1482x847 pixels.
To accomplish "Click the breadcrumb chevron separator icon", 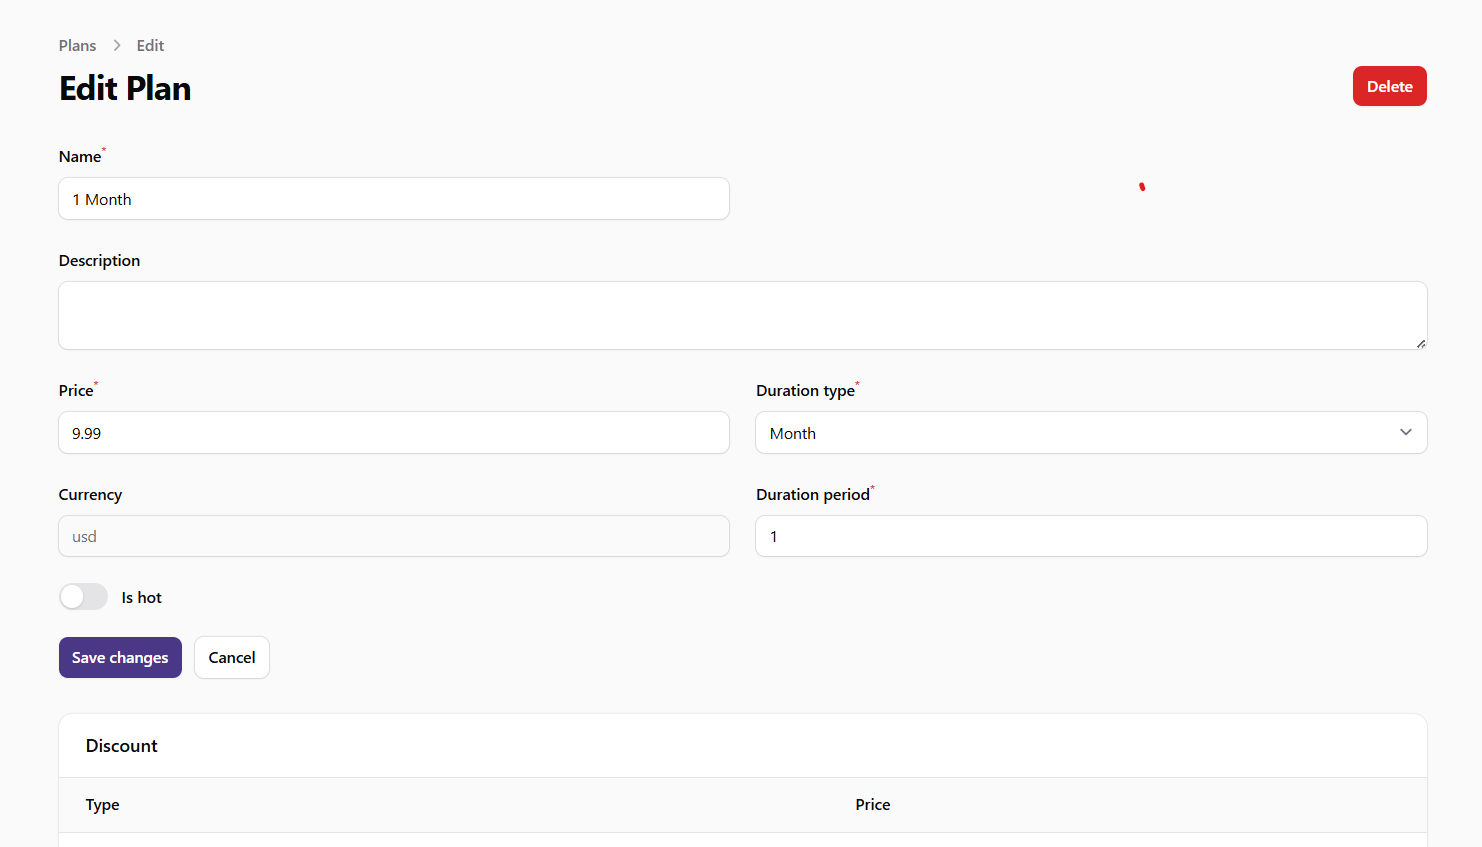I will tap(117, 46).
